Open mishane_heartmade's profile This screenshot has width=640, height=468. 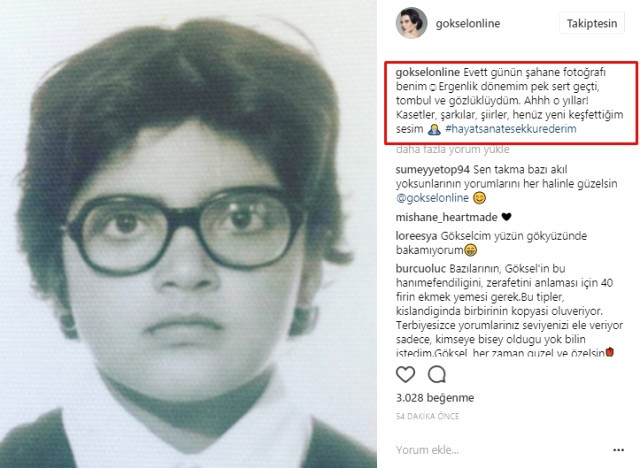pos(446,217)
